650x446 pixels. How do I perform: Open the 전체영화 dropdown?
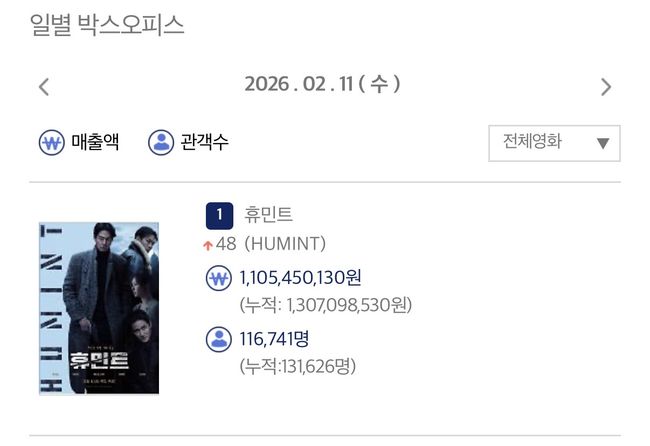554,143
